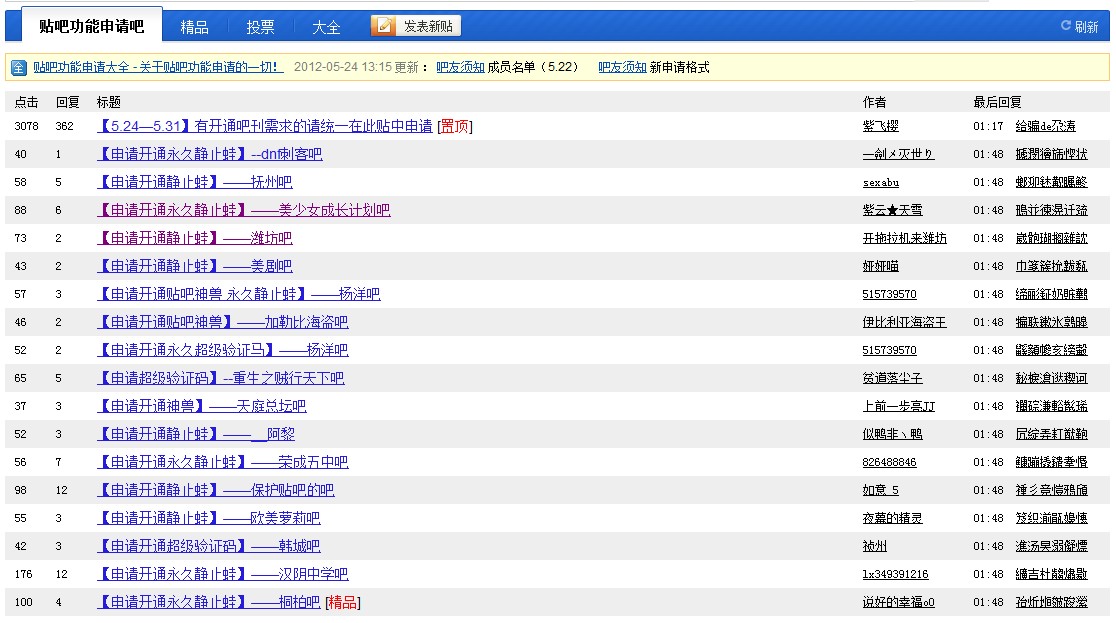This screenshot has height=623, width=1116.
Task: View author 一剑メ灭世り profile
Action: (x=898, y=154)
